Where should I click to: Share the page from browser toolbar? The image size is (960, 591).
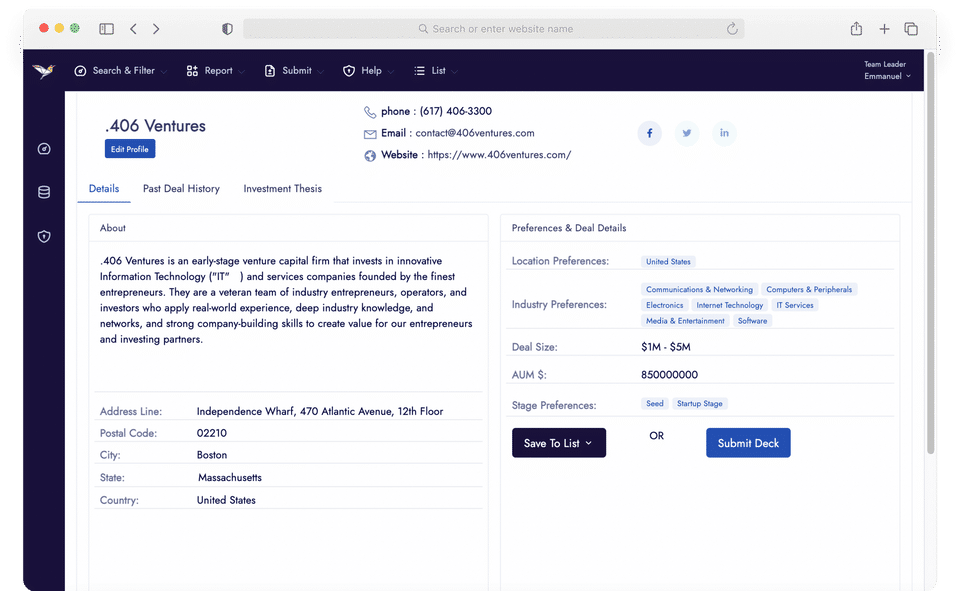[x=857, y=29]
